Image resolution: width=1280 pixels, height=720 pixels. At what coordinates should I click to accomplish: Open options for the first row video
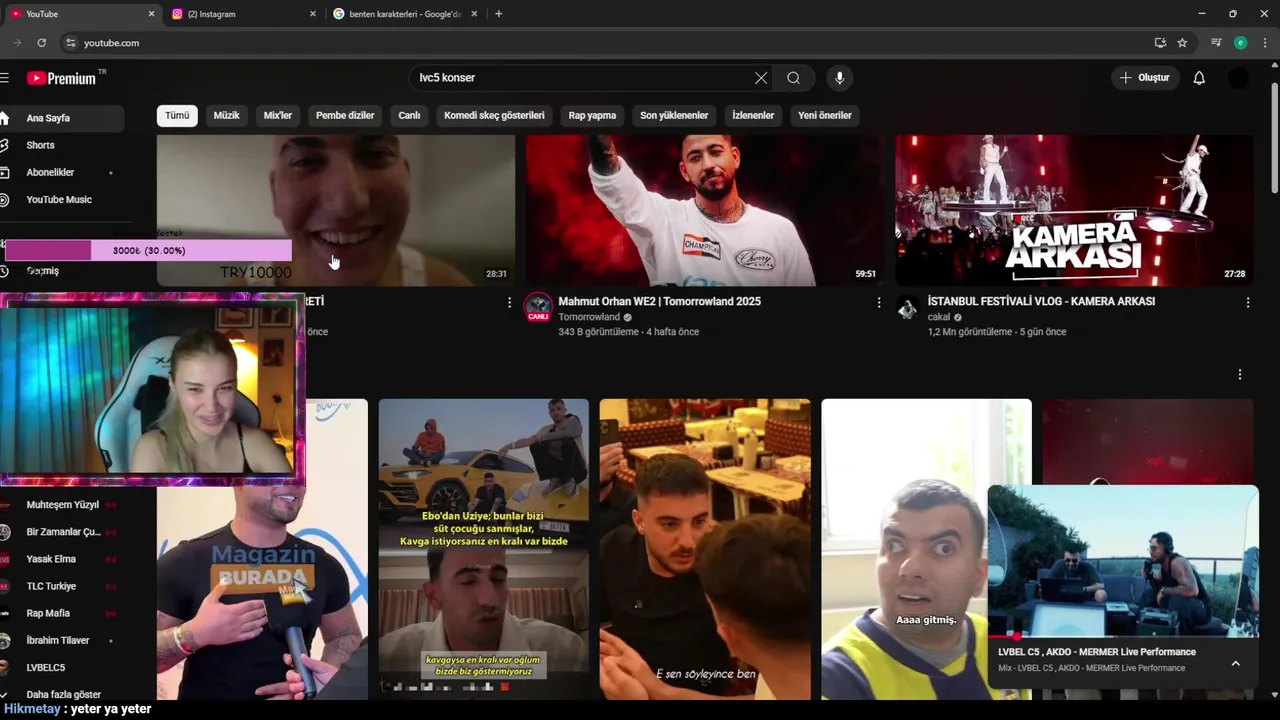coord(509,302)
